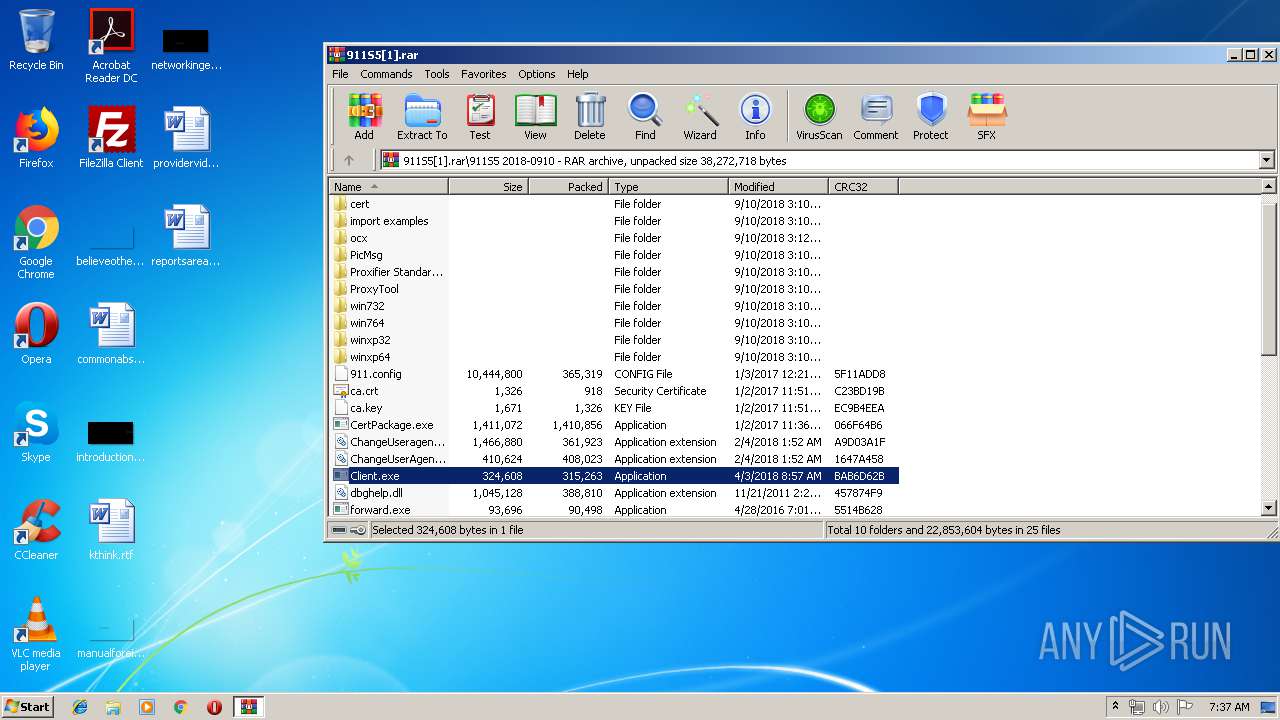Show archive Info
The width and height of the screenshot is (1280, 720).
(755, 117)
